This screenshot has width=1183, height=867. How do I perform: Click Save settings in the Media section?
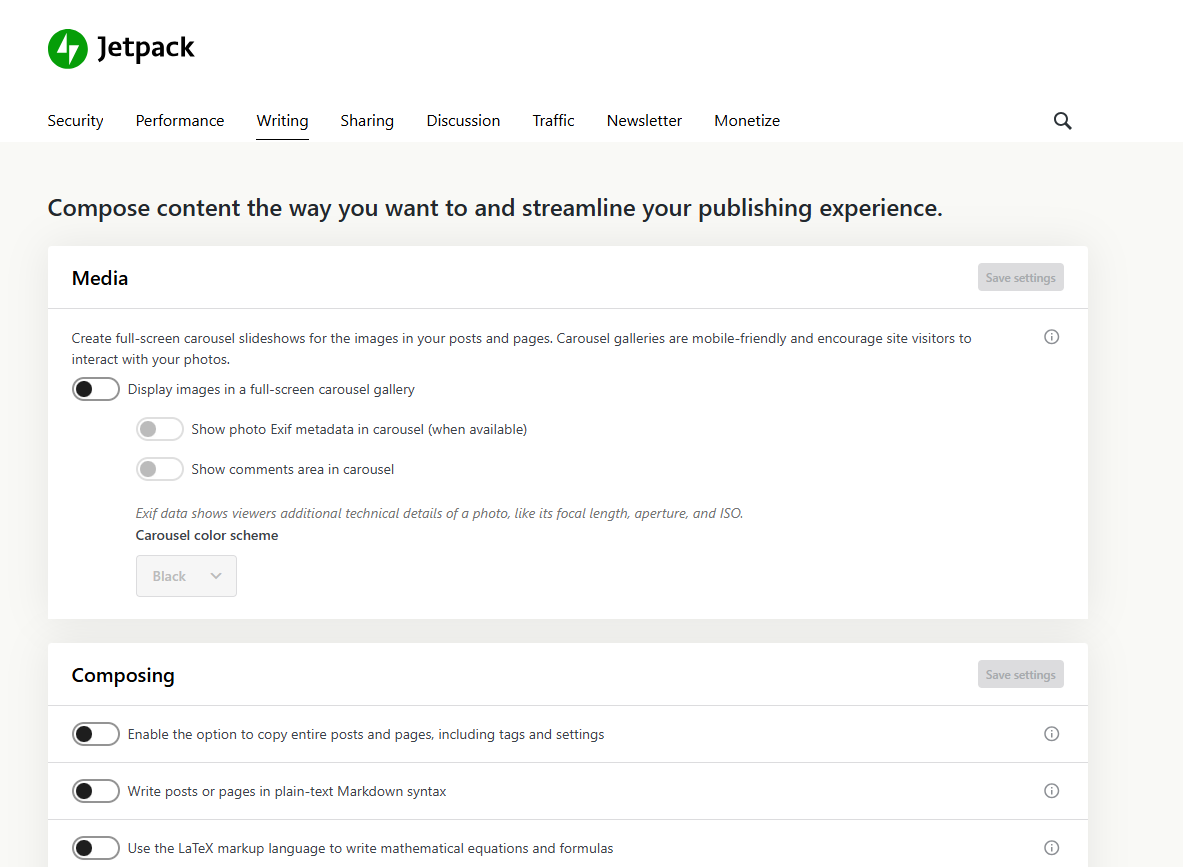(x=1020, y=277)
